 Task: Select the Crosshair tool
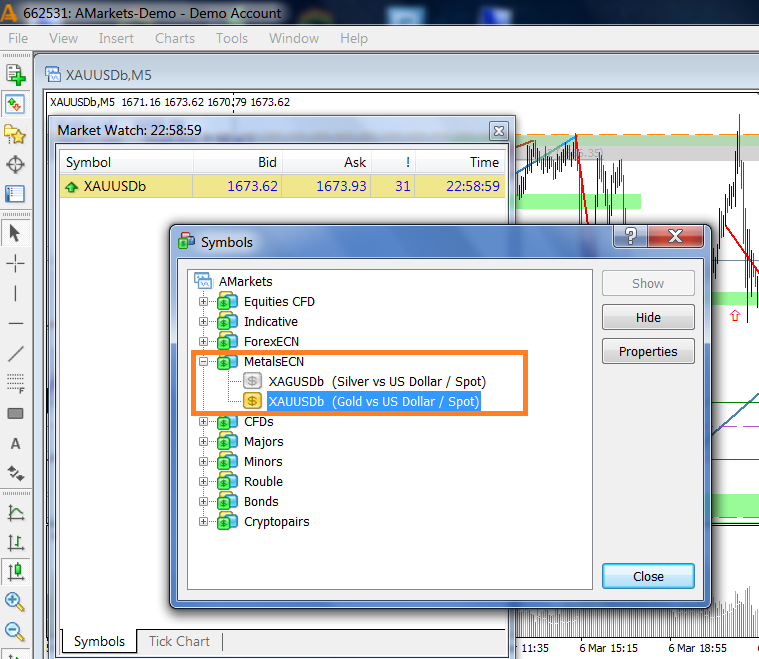coord(15,264)
